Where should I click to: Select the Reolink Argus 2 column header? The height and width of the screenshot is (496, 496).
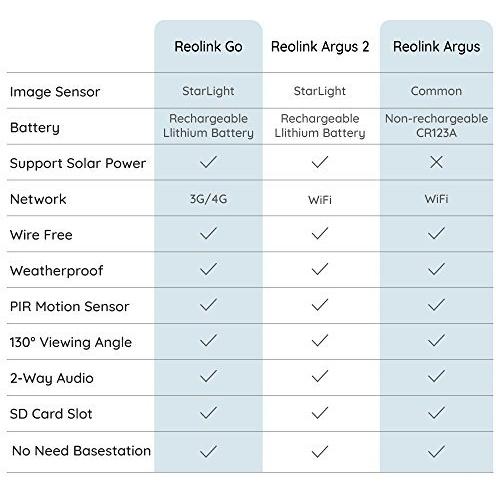pos(320,47)
